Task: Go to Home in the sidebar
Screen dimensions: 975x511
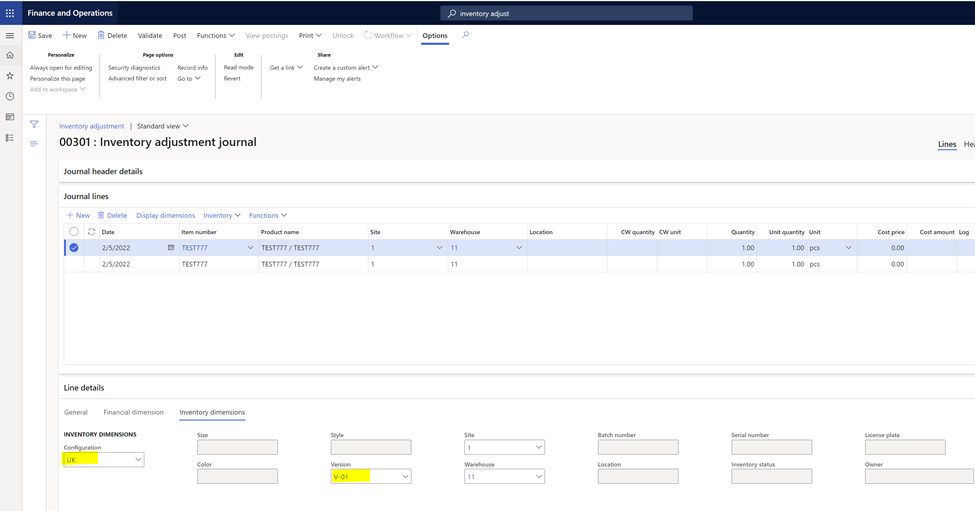Action: point(10,55)
